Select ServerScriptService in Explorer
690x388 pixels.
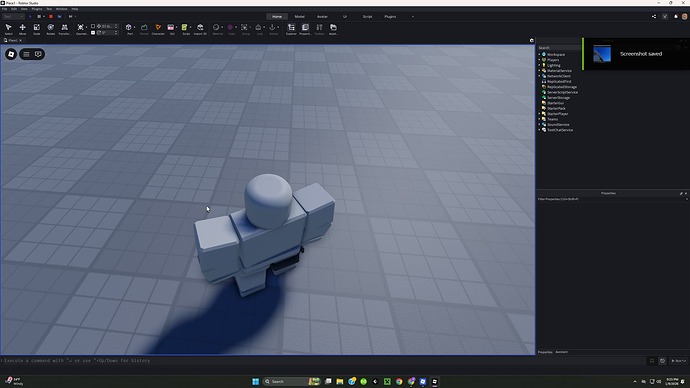[x=562, y=92]
